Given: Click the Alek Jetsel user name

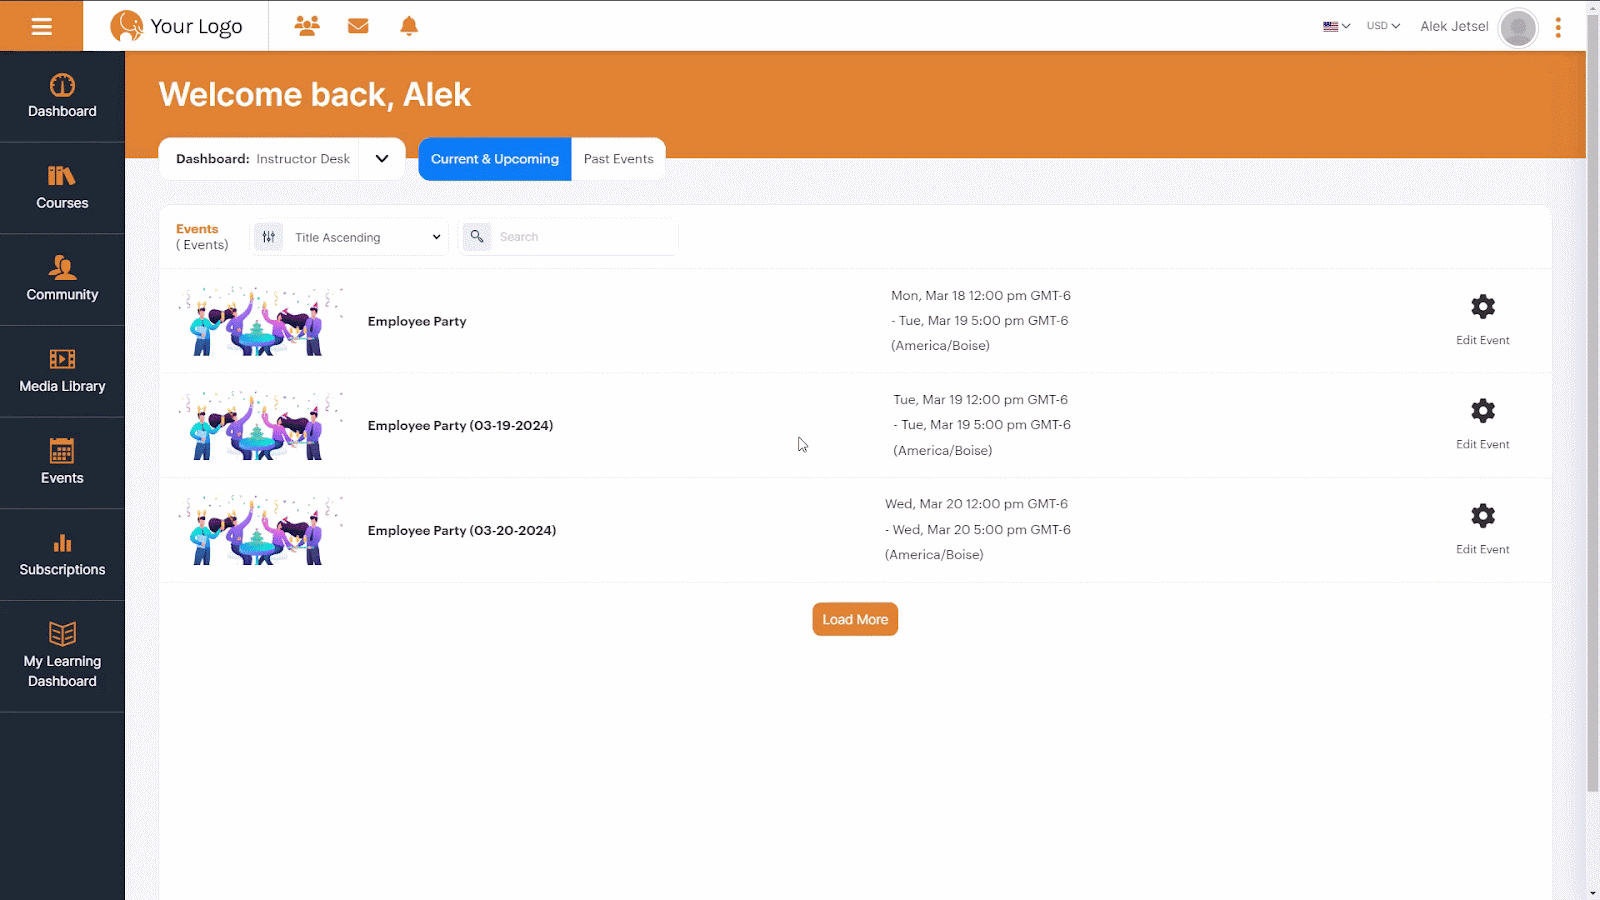Looking at the screenshot, I should tap(1454, 26).
